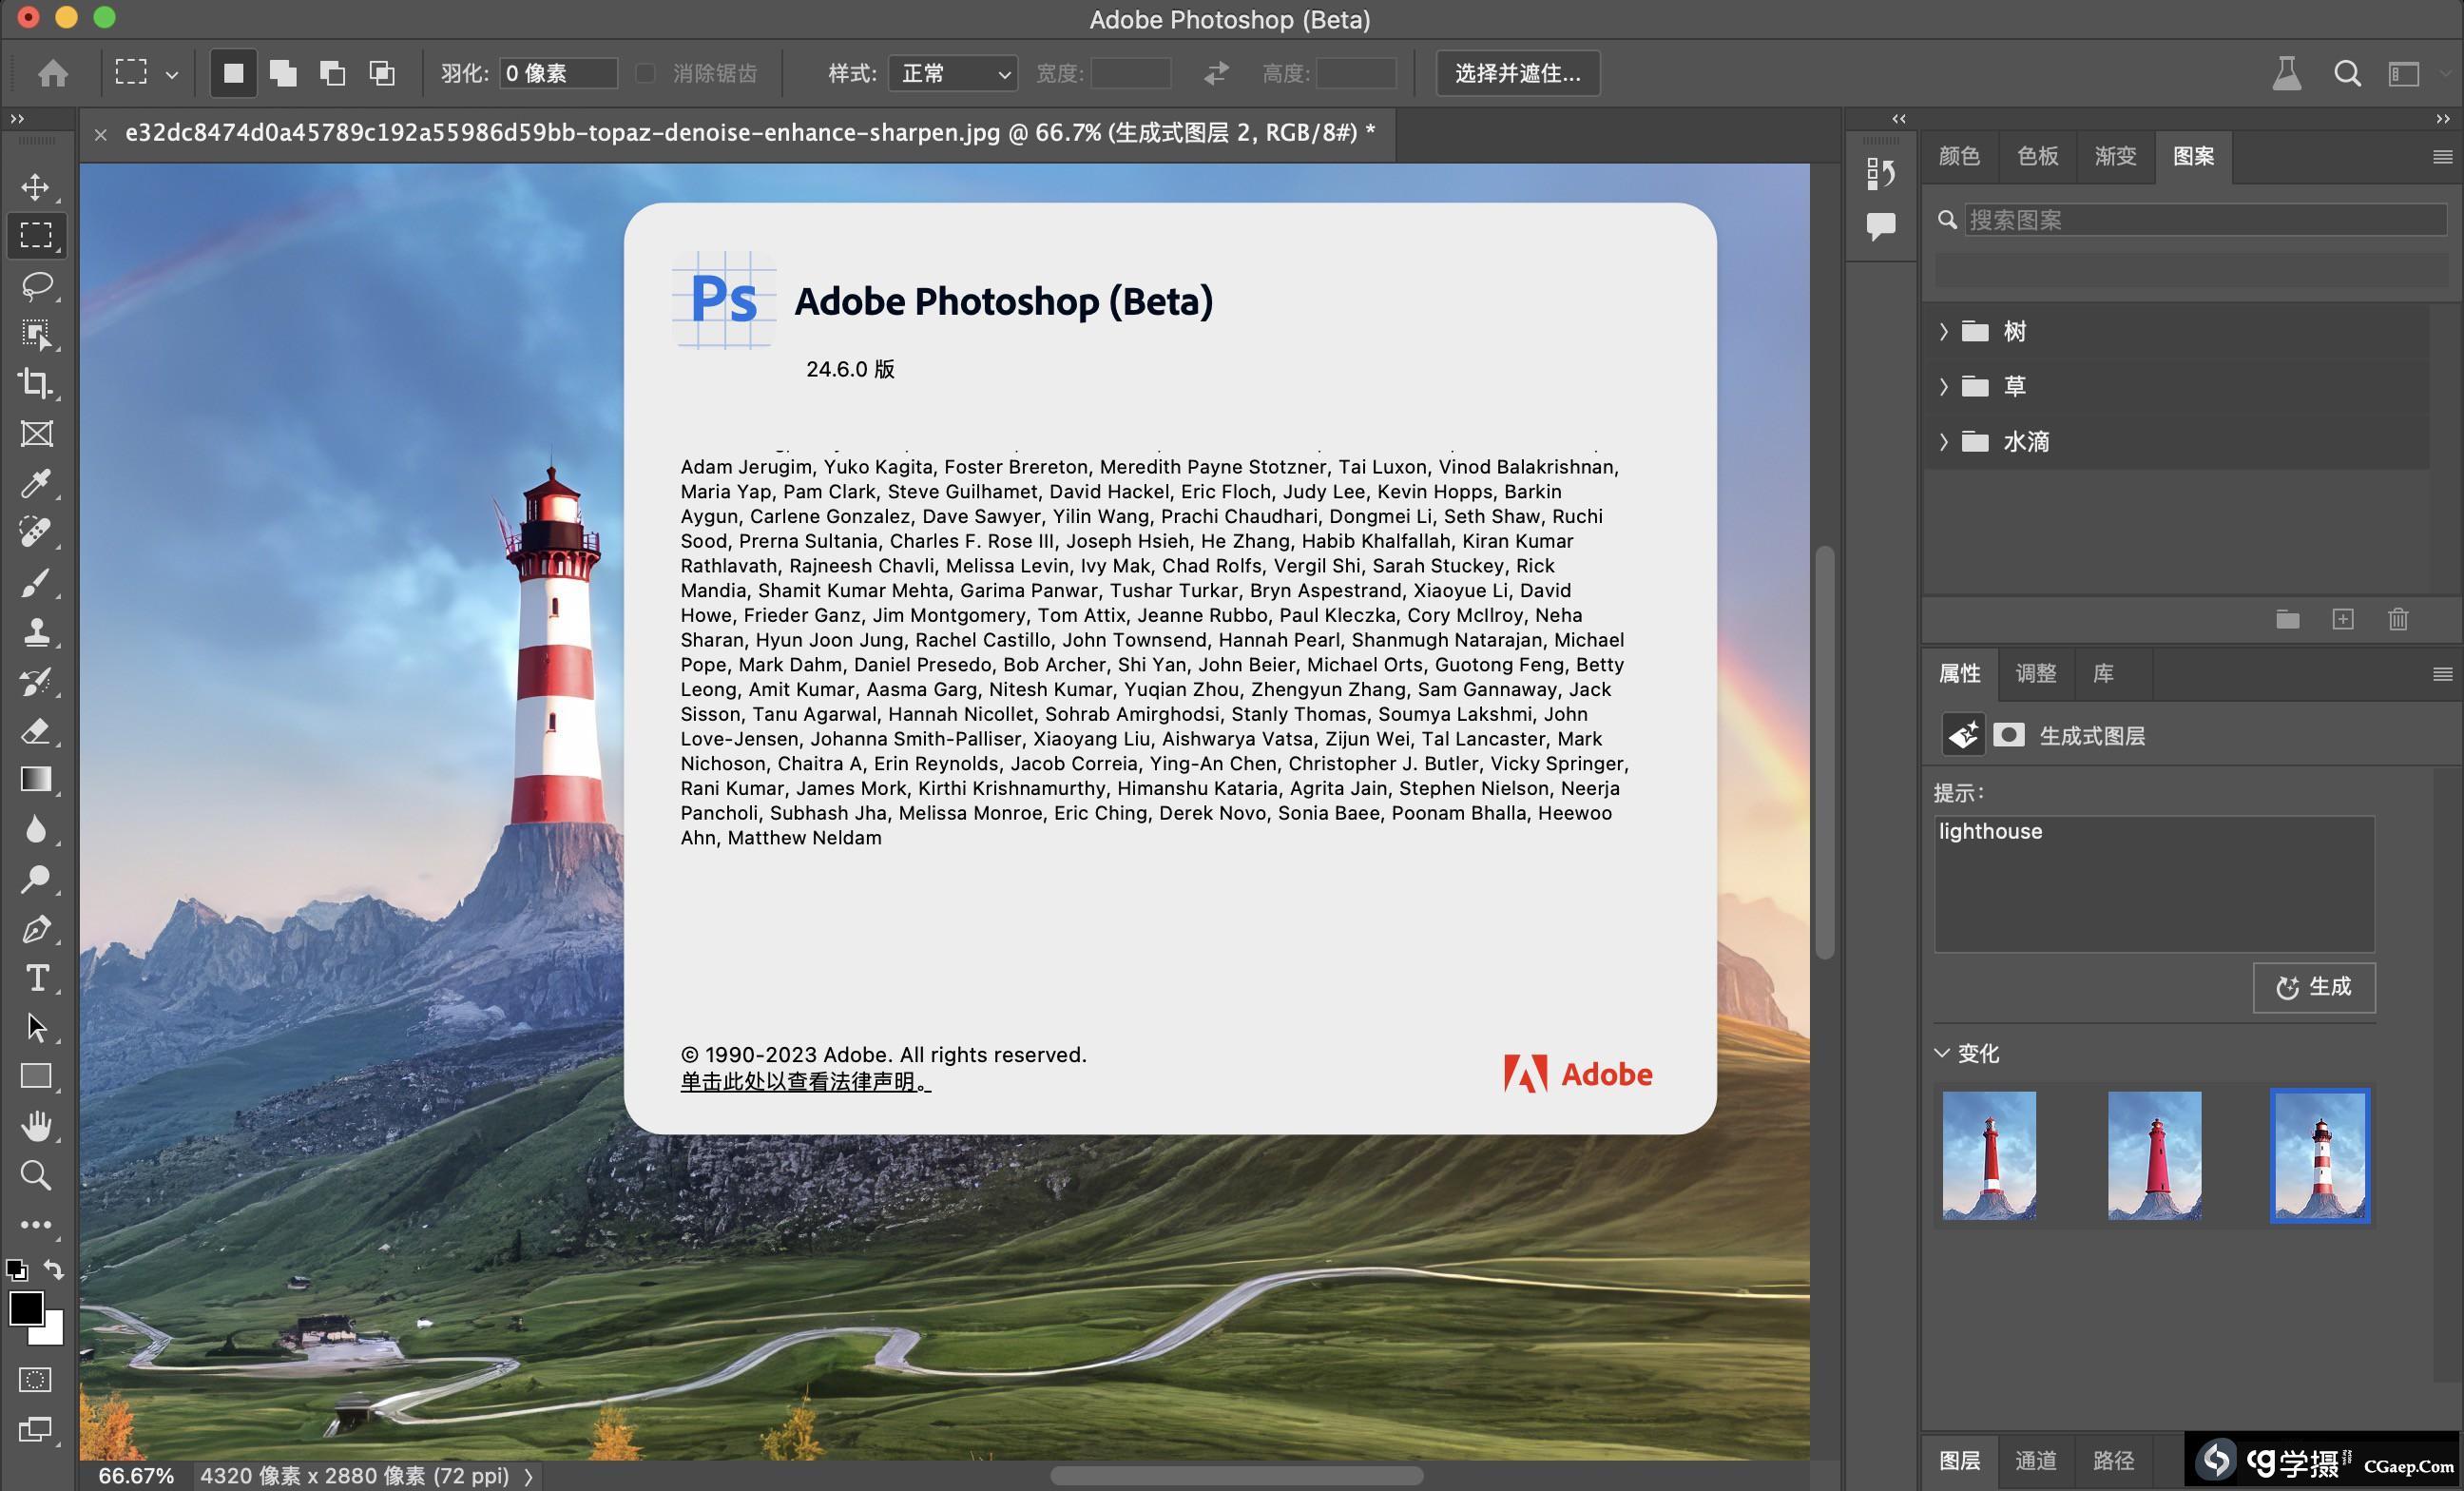Select the Clone Stamp tool

[36, 631]
